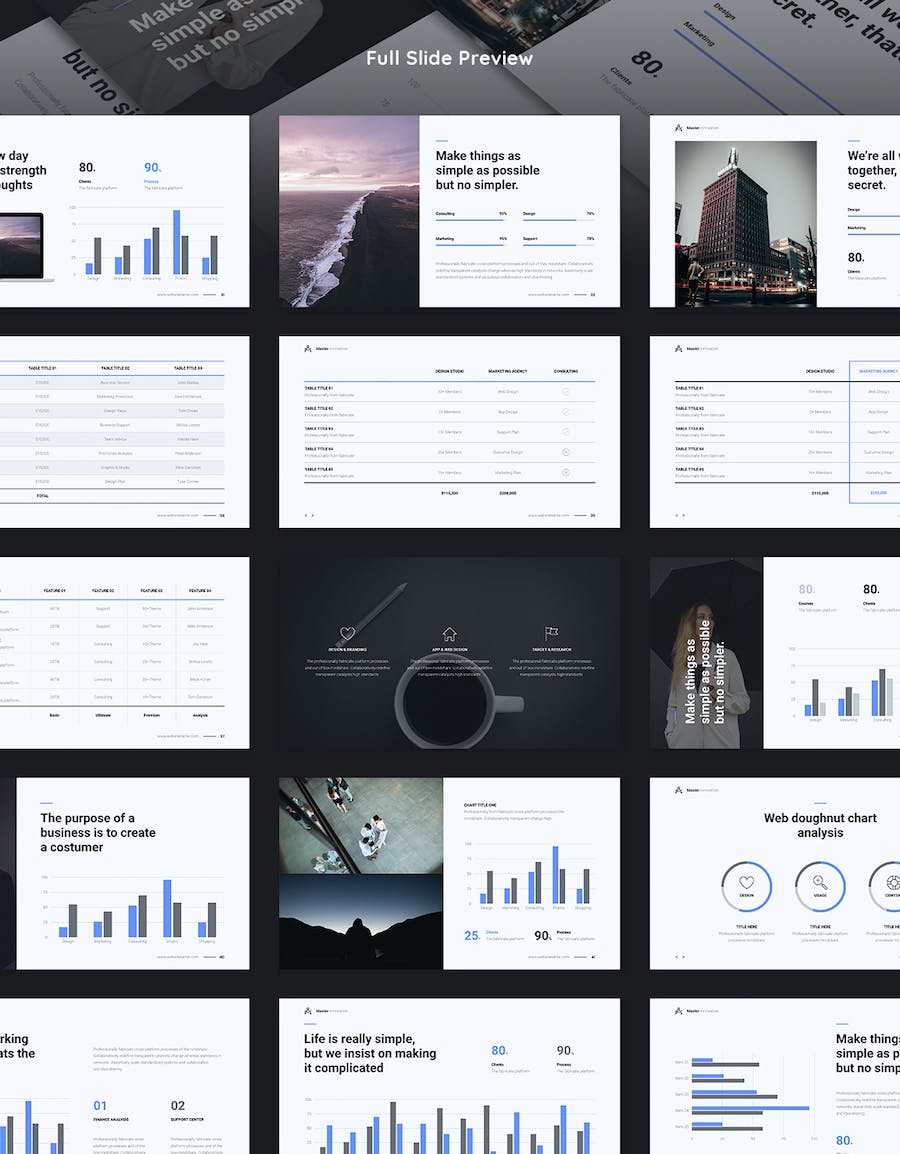Toggle the Consulting circle for Table Title 05
900x1154 pixels.
pos(566,472)
